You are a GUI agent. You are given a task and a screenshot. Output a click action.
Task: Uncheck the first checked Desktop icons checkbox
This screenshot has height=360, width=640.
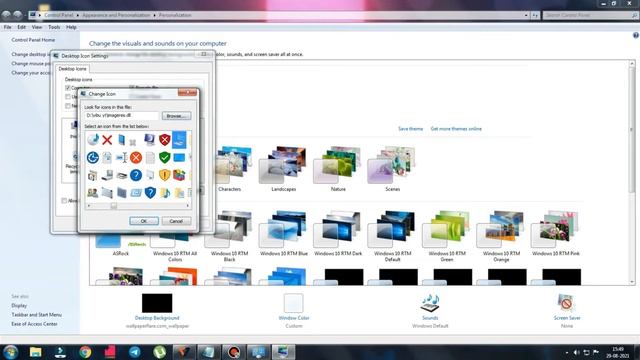tap(68, 88)
